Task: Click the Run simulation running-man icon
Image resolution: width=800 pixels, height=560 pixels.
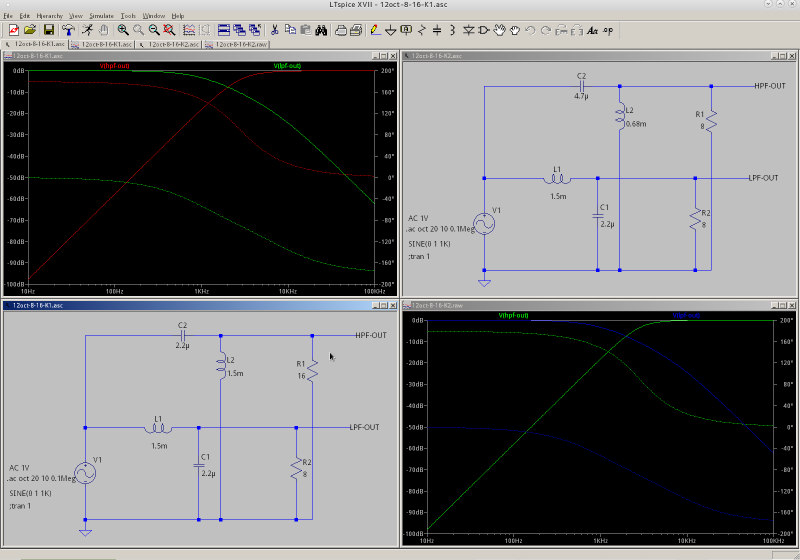Action: click(x=86, y=30)
